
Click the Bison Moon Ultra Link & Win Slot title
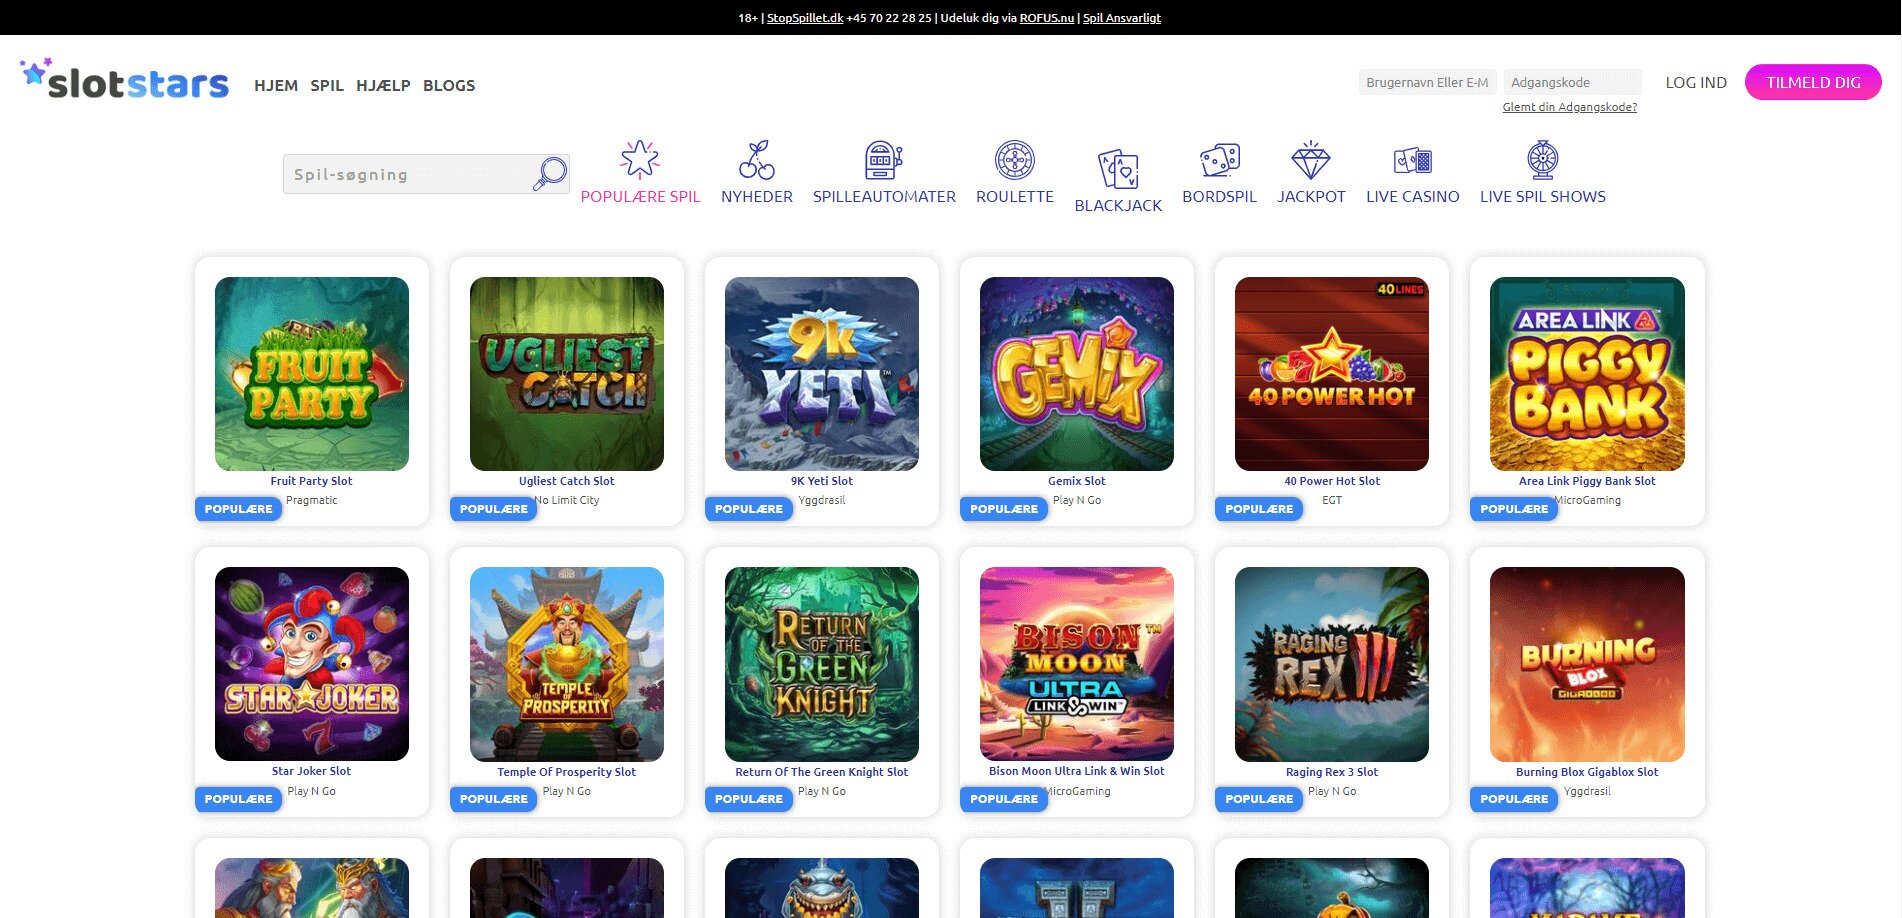coord(1077,771)
